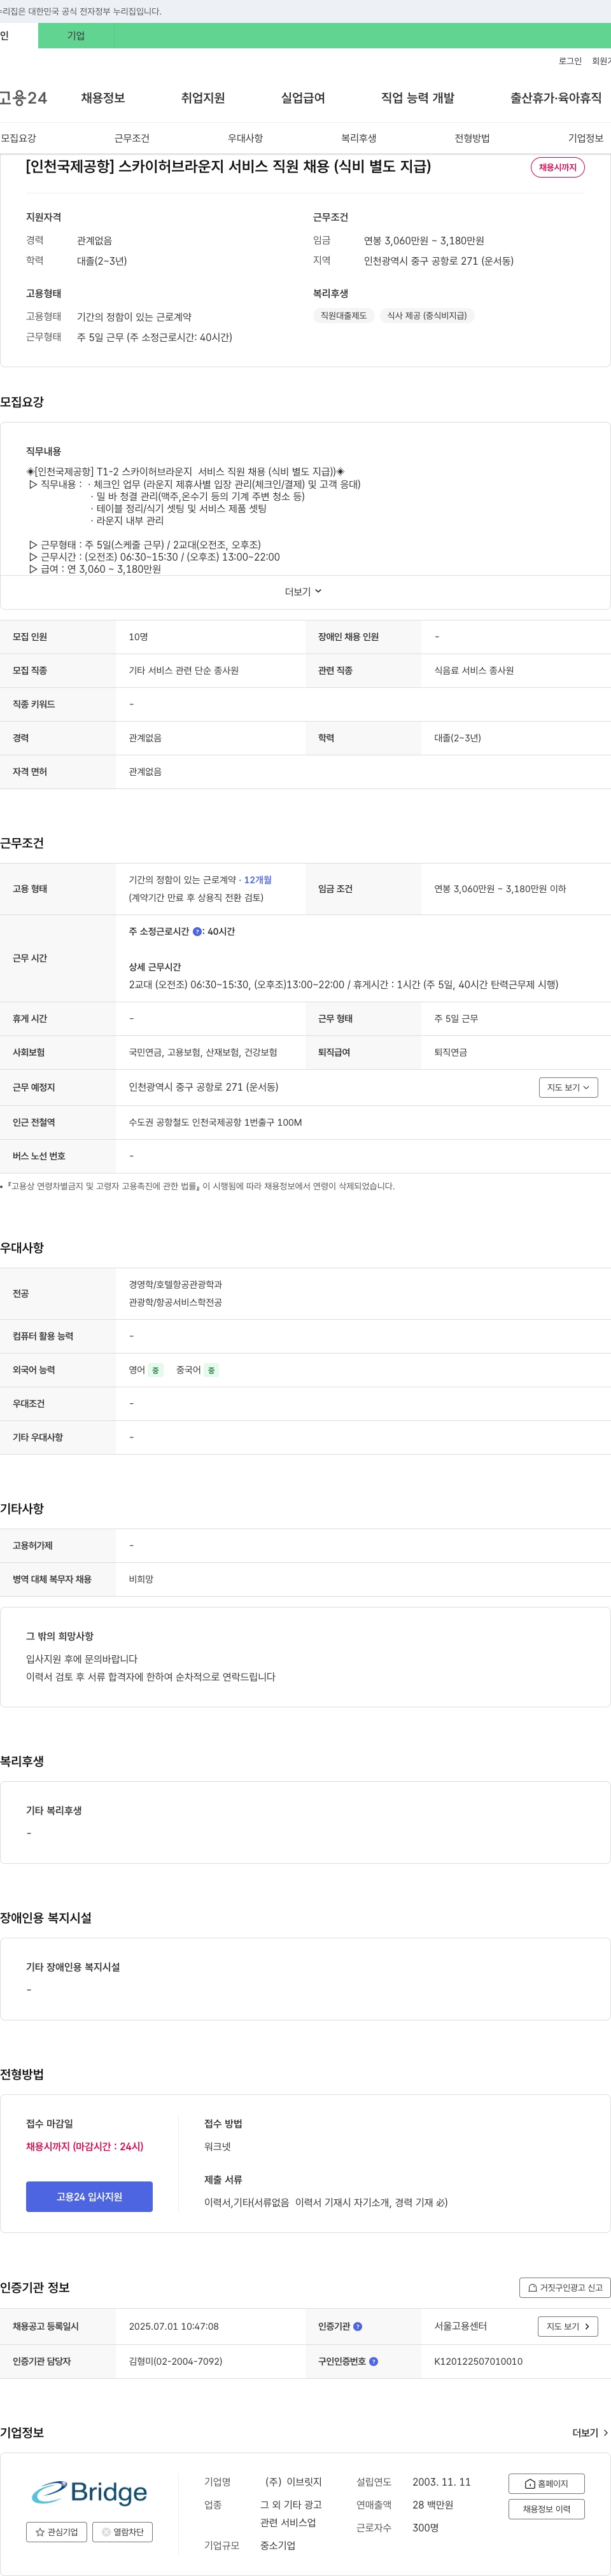
Task: Open 지도 보기 for 서울고용센터
Action: (568, 2326)
